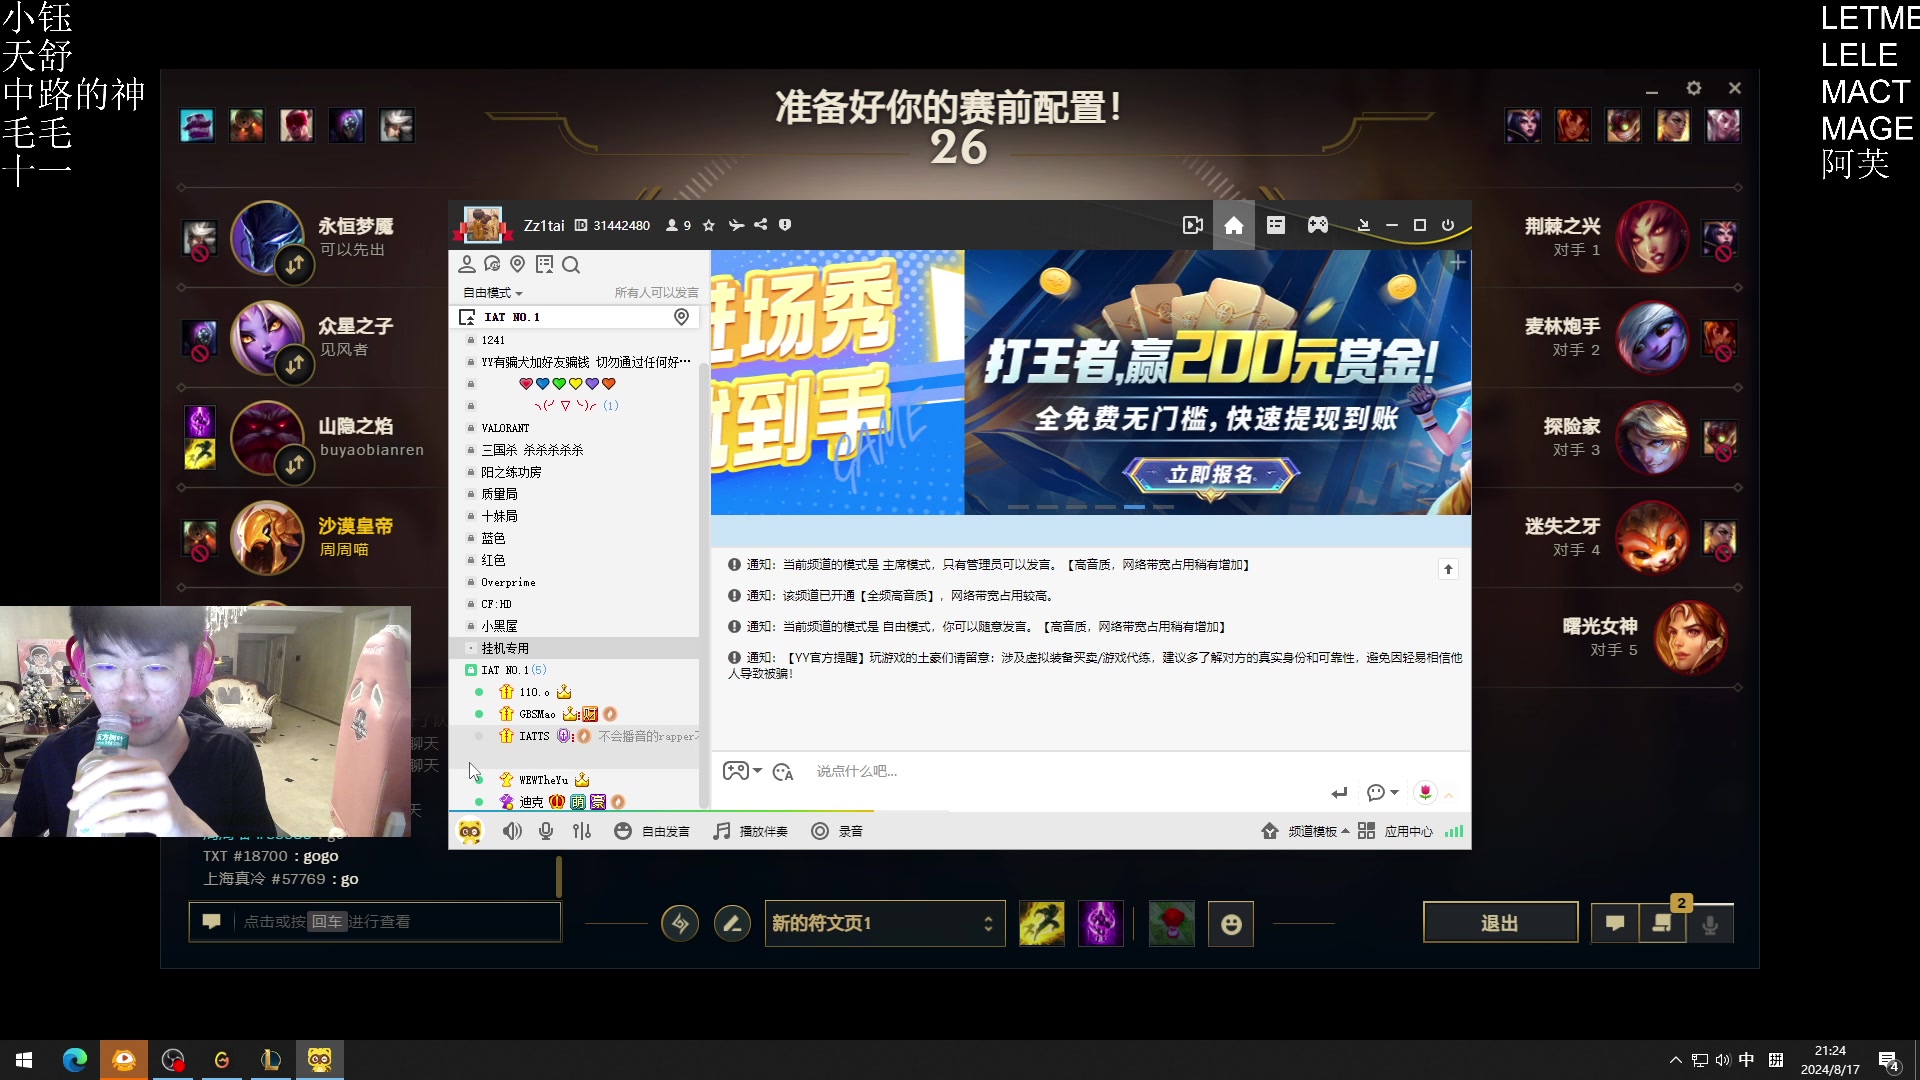Start 录音 recording
Viewport: 1920px width, 1080px height.
pyautogui.click(x=837, y=832)
